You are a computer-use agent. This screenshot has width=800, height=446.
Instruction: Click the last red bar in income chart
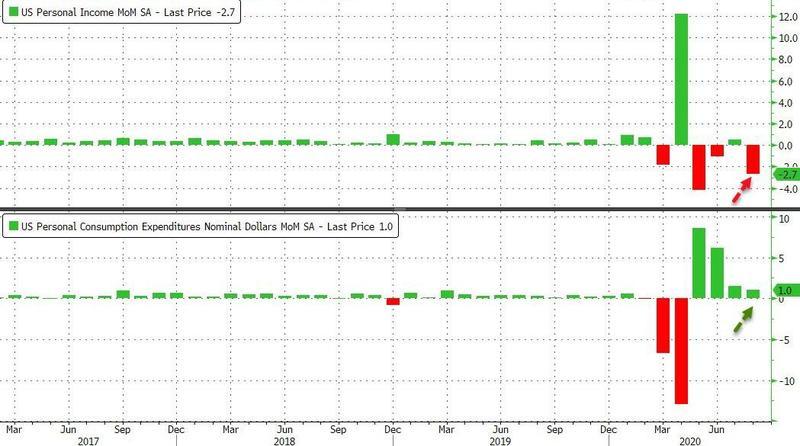click(752, 159)
